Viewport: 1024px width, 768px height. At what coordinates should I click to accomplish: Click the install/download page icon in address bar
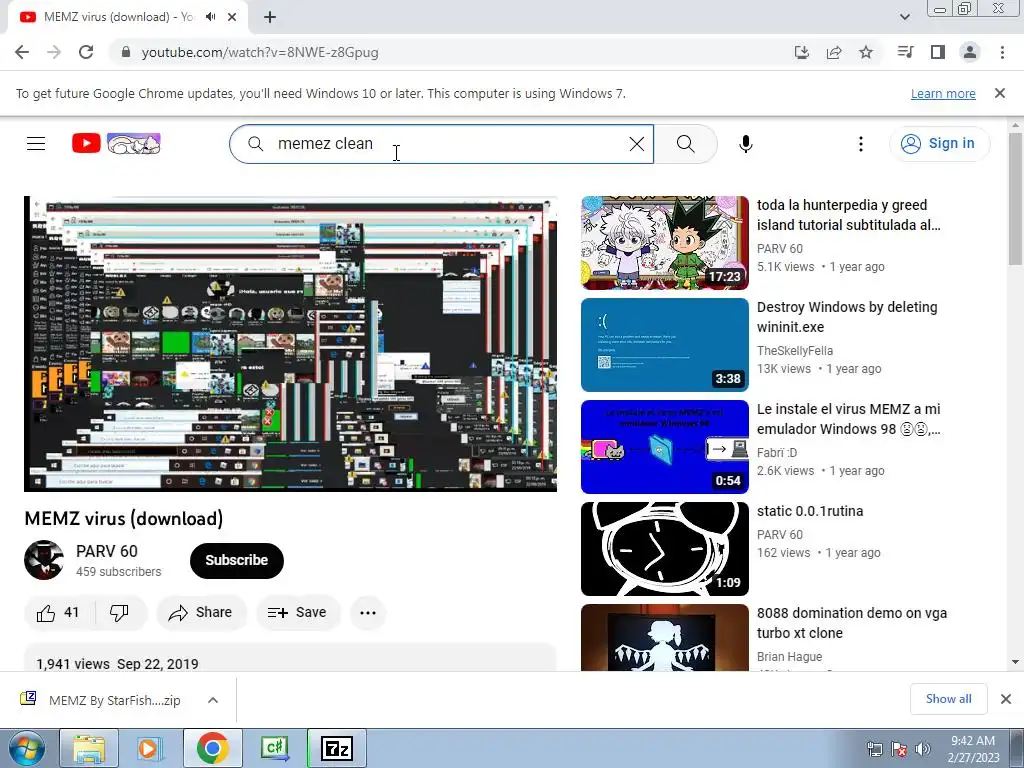801,52
